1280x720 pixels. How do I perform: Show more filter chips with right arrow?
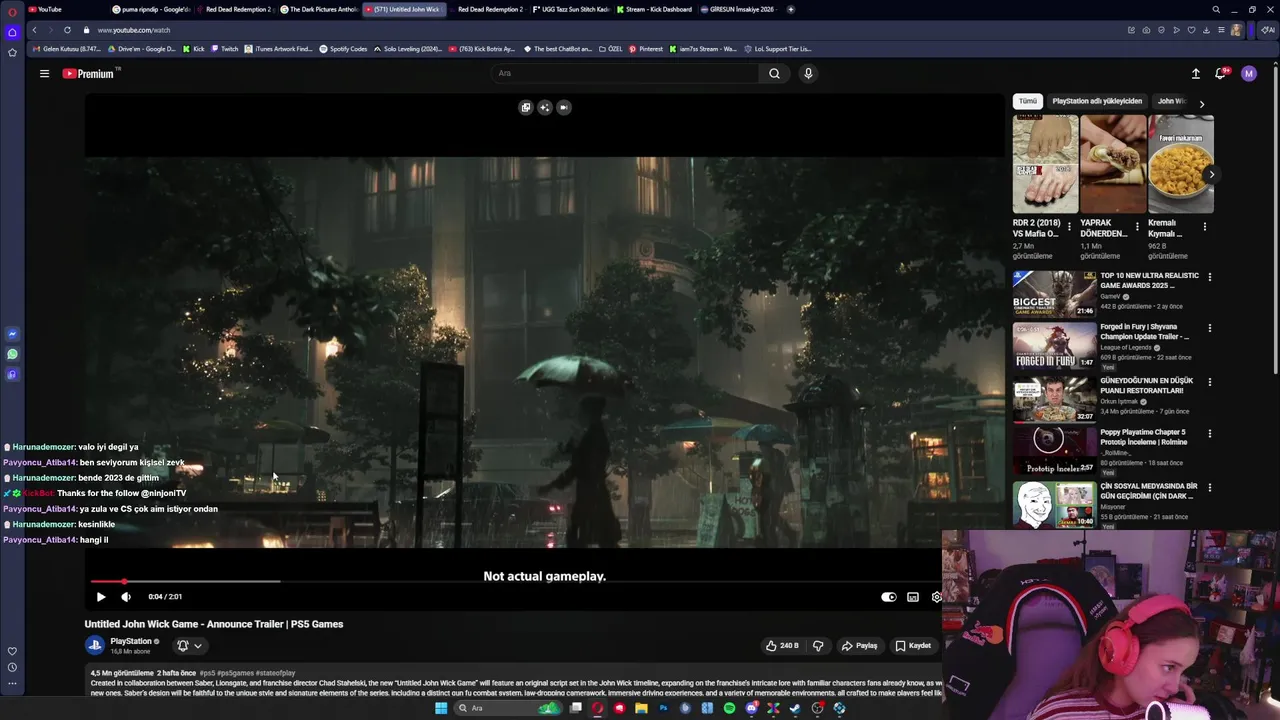[x=1201, y=103]
